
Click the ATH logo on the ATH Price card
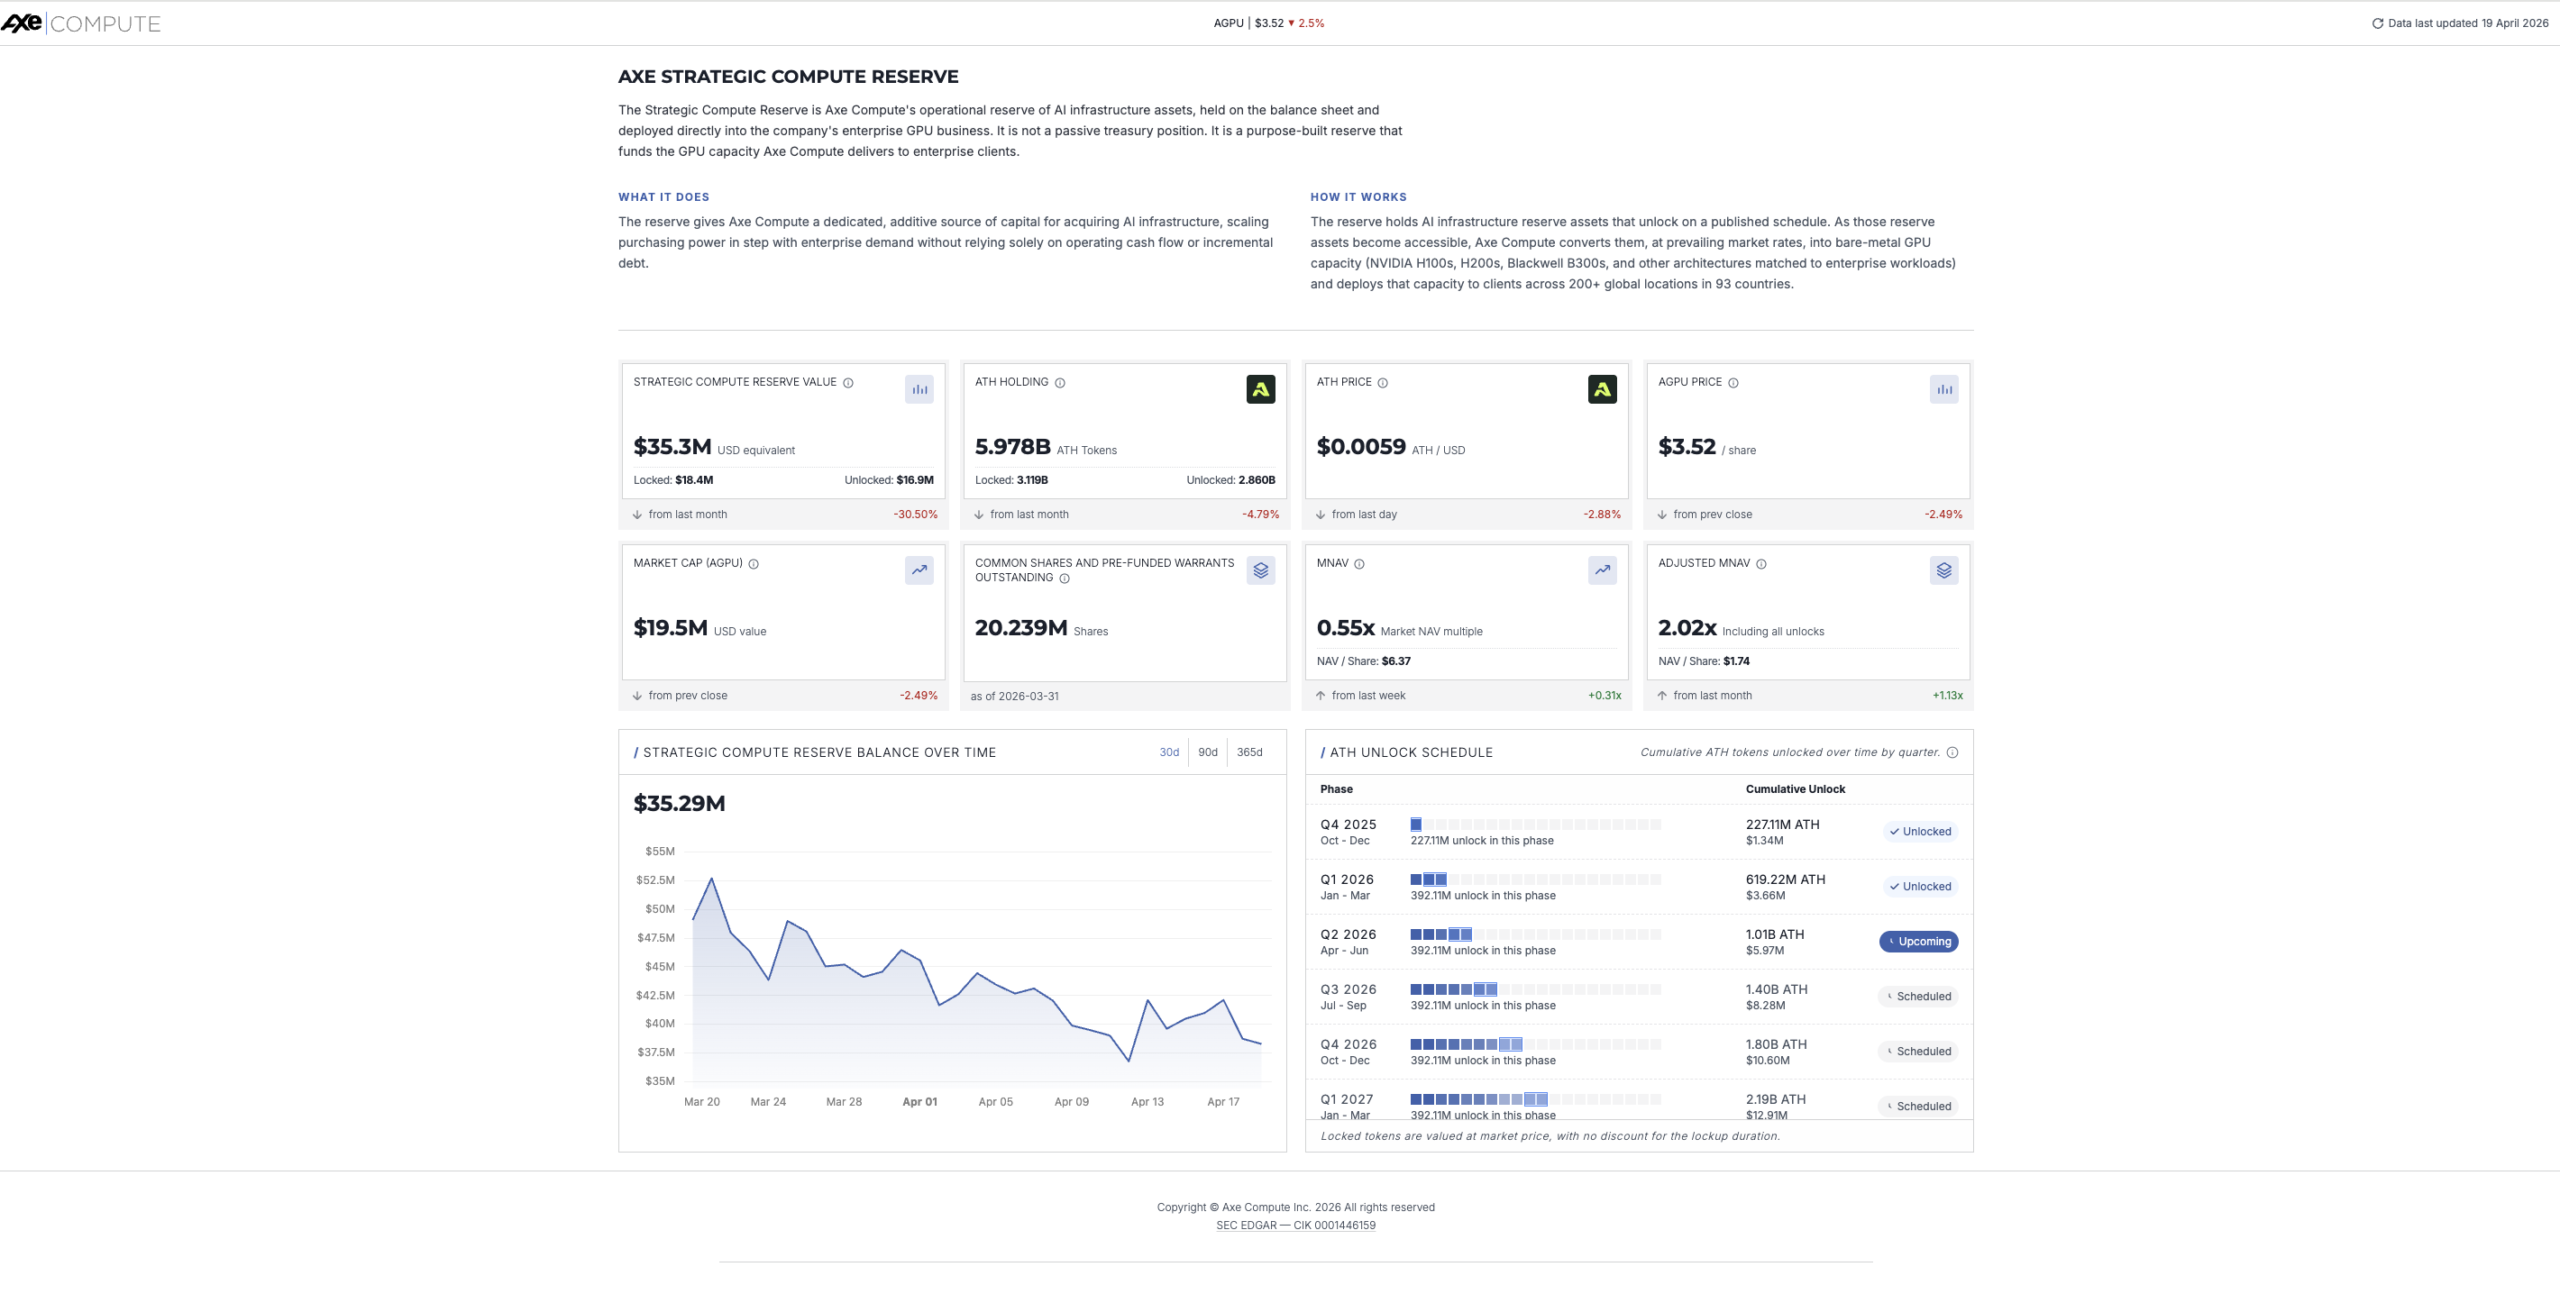point(1602,390)
